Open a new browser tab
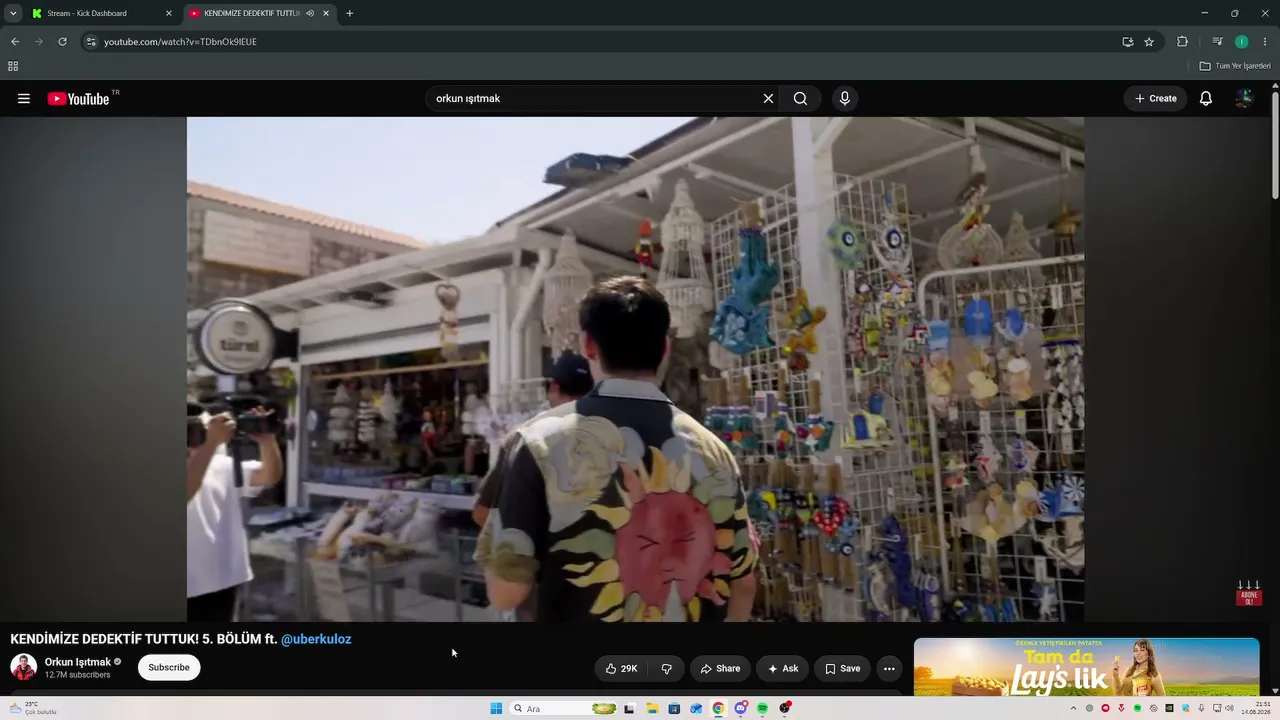The image size is (1280, 720). point(349,13)
